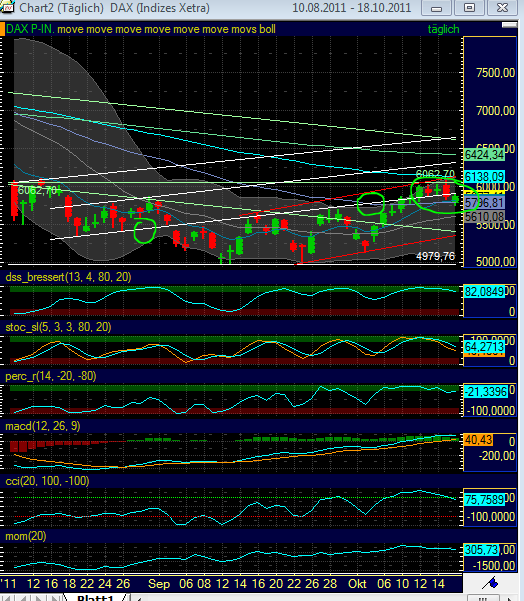
Task: Click the 6138,09 cyan price tag
Action: [x=484, y=177]
